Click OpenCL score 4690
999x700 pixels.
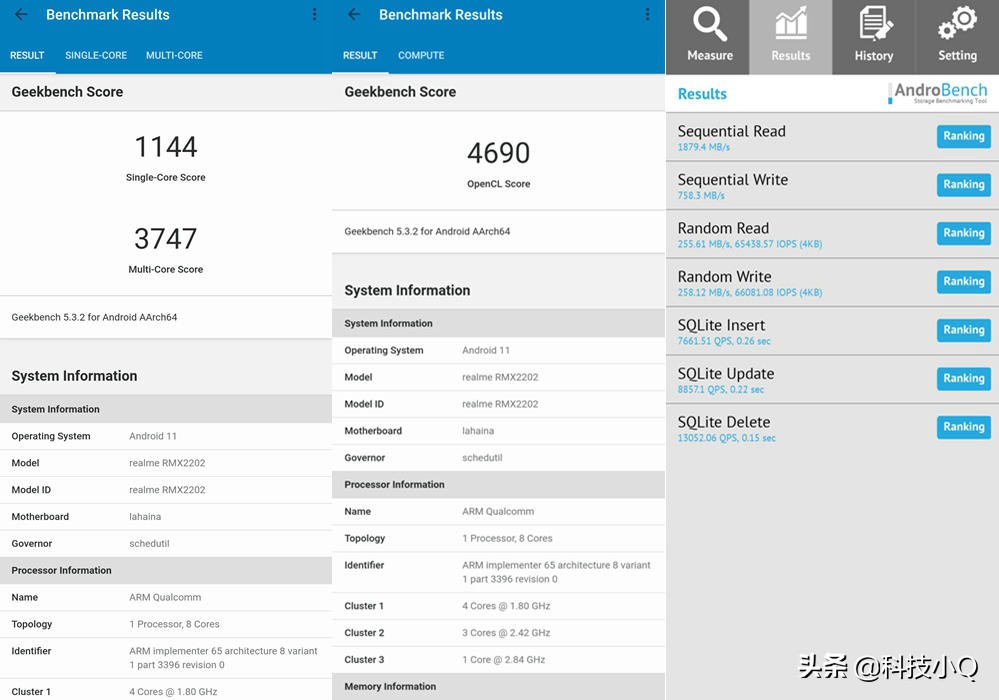click(498, 153)
